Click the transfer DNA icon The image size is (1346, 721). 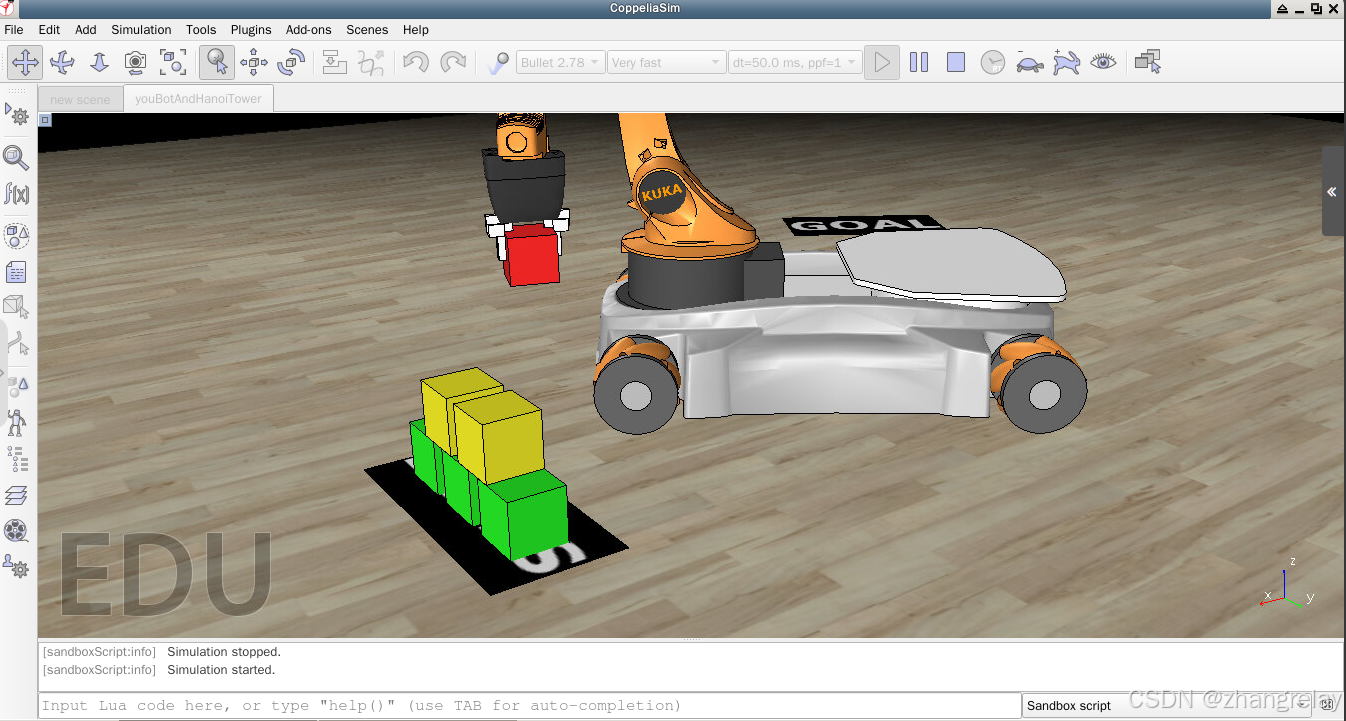click(x=371, y=62)
